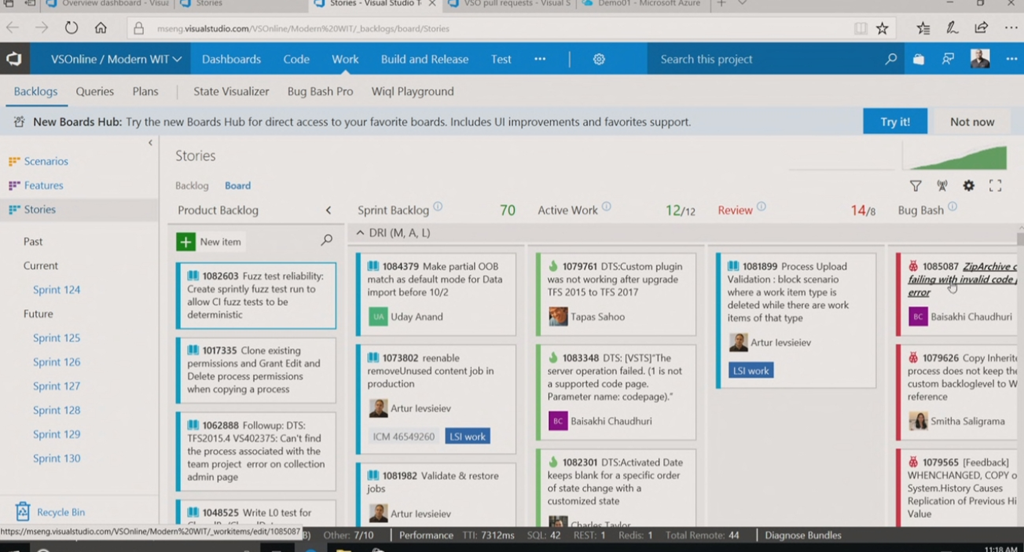1024x552 pixels.
Task: Open card 1082603 Fuzz test reliability
Action: pos(256,295)
